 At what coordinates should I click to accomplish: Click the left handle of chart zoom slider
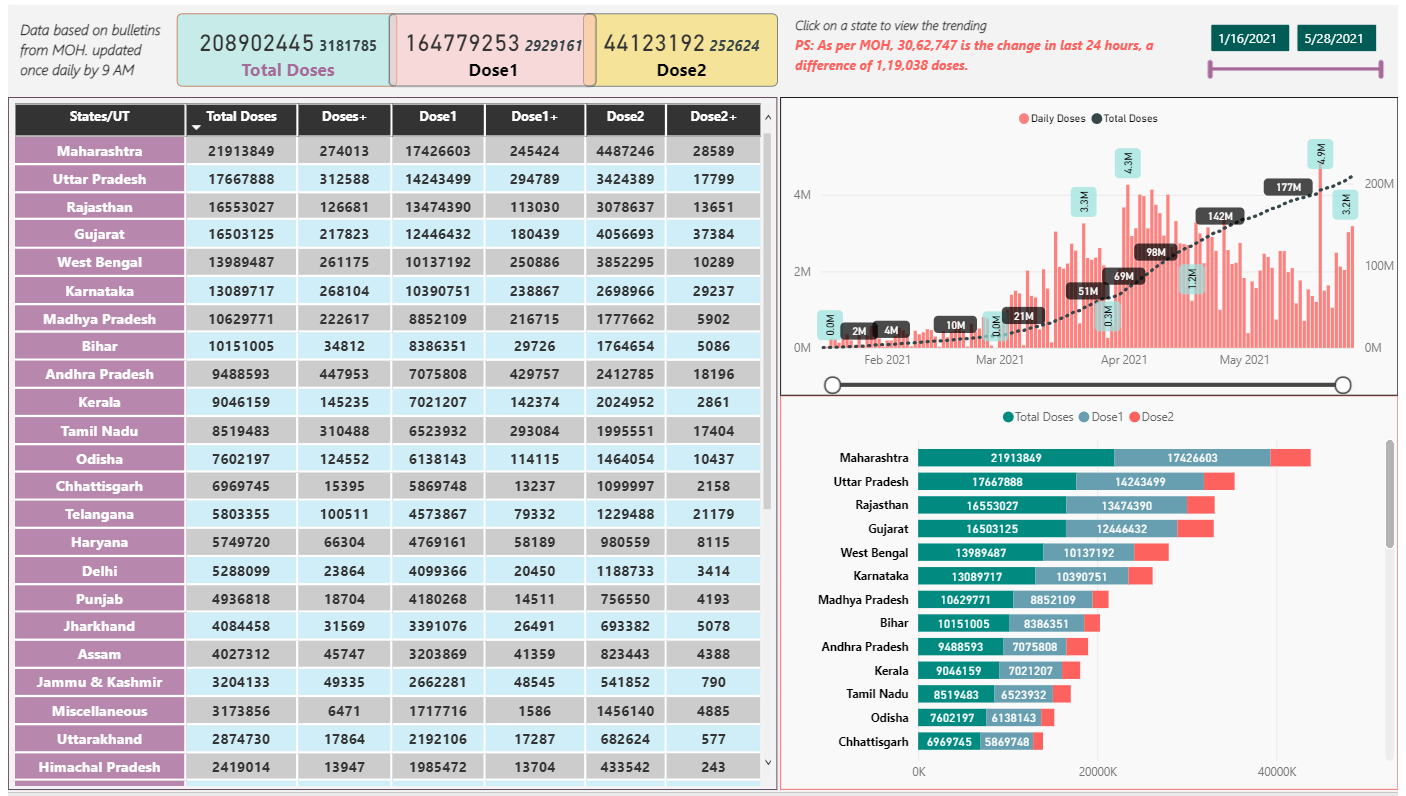(832, 385)
